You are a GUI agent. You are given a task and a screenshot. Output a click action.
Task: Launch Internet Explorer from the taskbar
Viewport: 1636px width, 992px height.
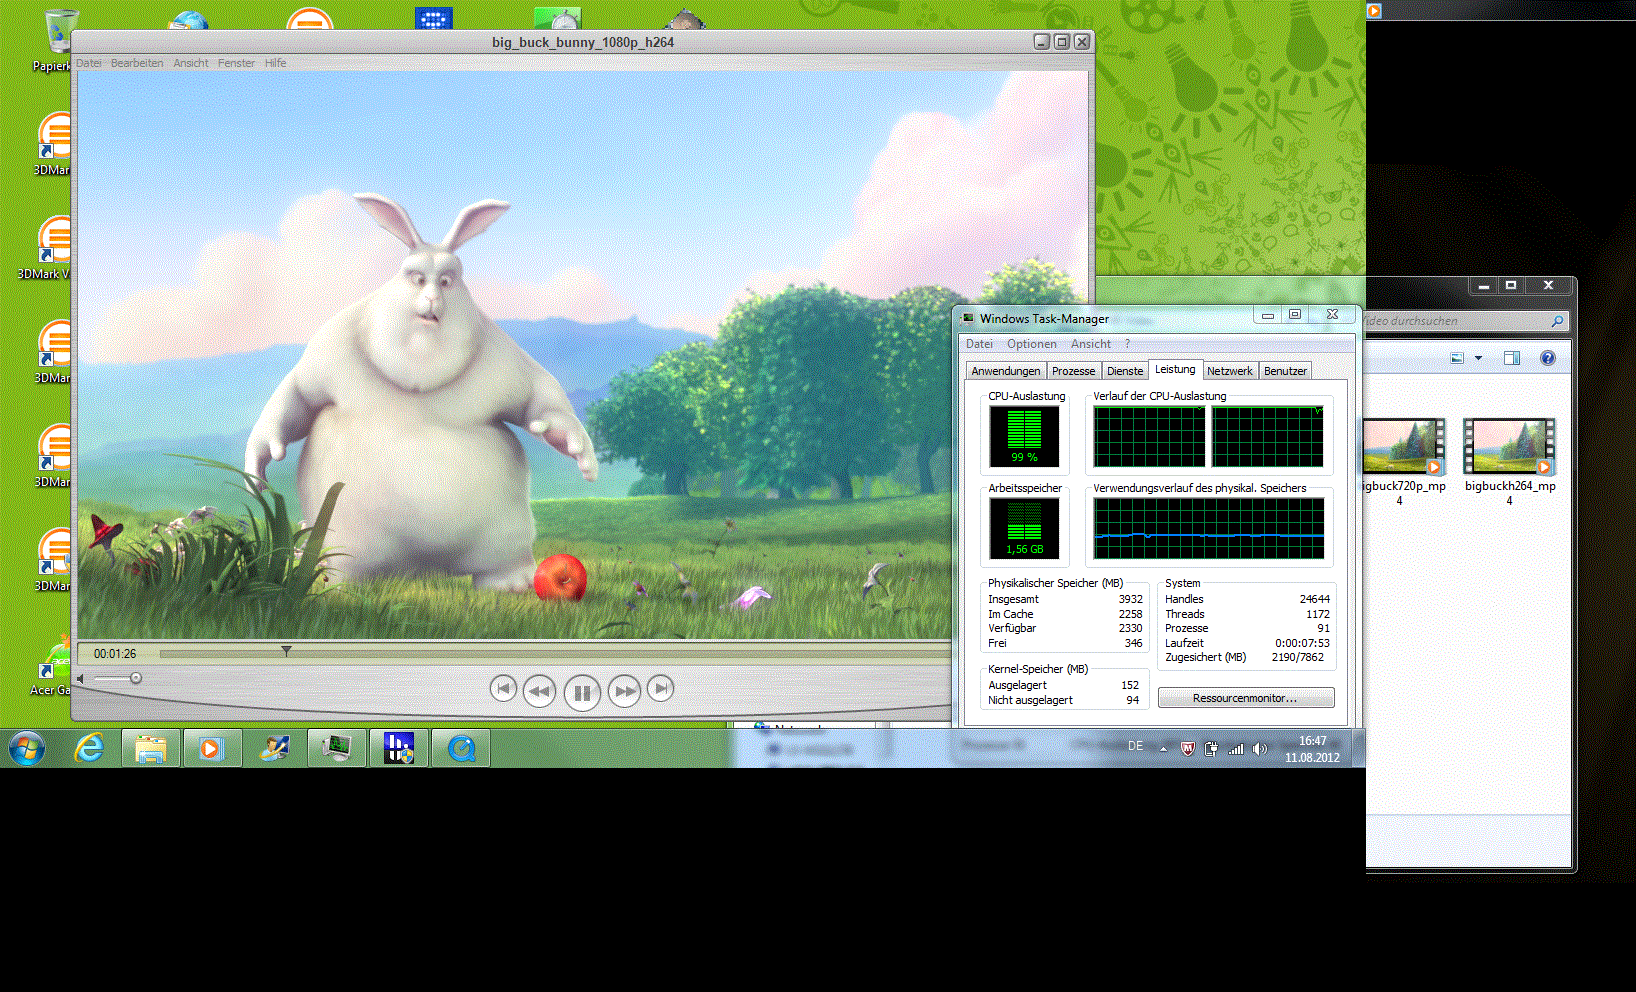(90, 747)
